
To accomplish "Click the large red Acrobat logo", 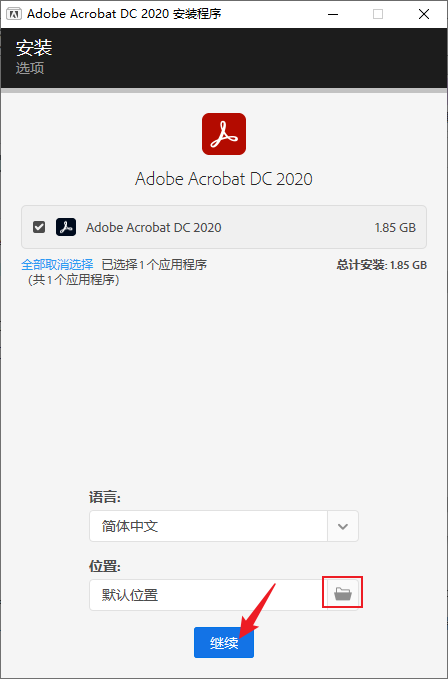I will pyautogui.click(x=224, y=134).
